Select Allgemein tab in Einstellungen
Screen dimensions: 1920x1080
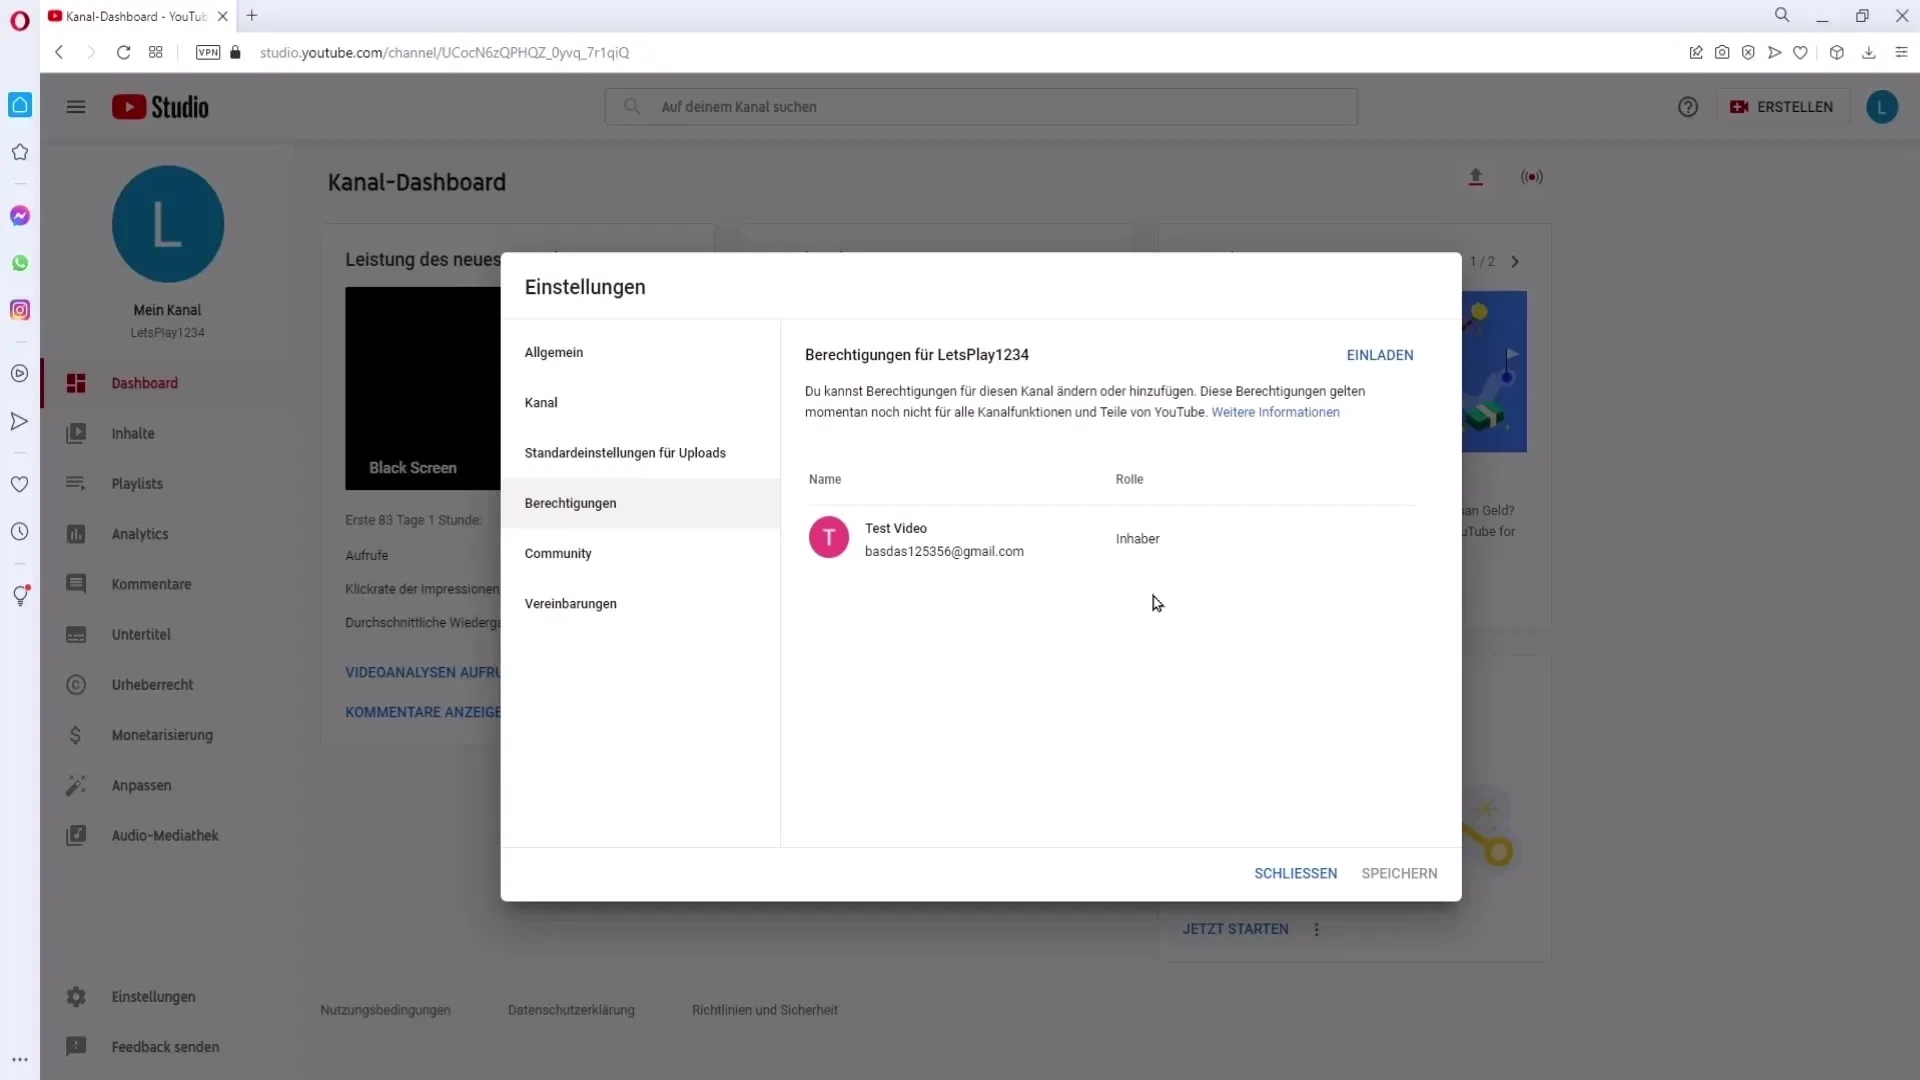554,352
